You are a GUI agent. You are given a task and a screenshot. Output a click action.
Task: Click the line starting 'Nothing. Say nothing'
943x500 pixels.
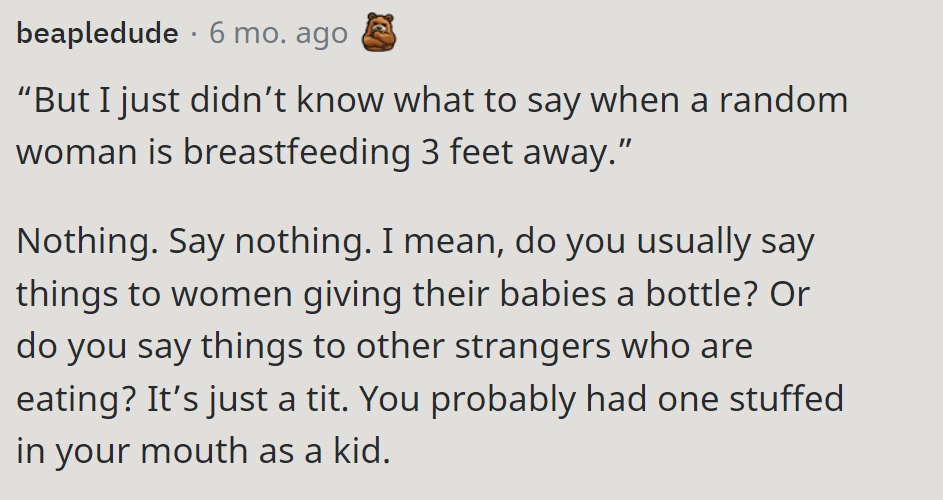coord(416,242)
